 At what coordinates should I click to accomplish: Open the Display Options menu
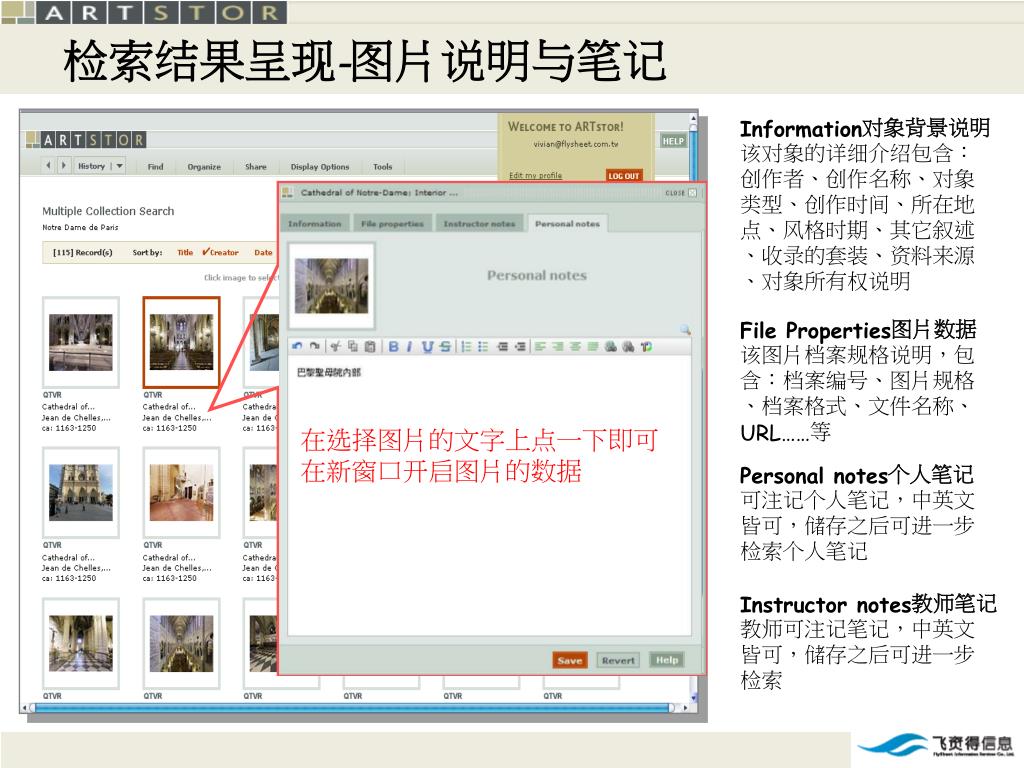(320, 167)
